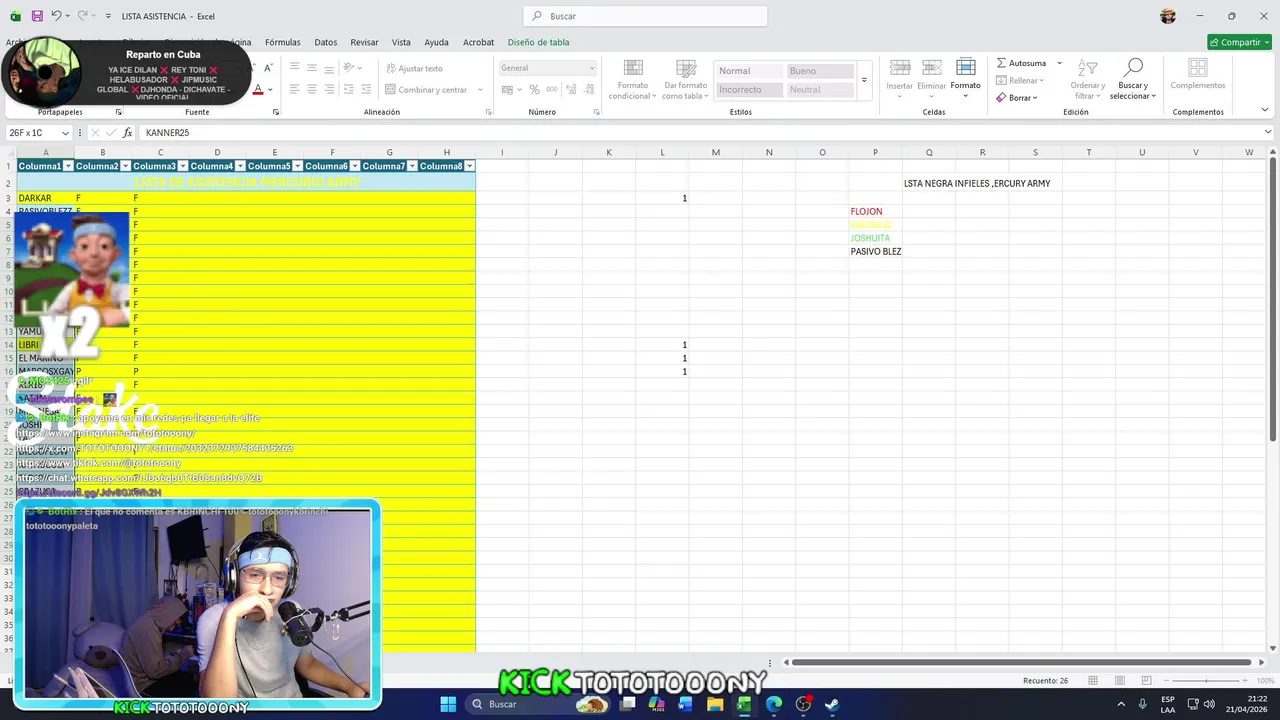The width and height of the screenshot is (1280, 720).
Task: Click the Buscar box in title bar
Action: point(645,16)
